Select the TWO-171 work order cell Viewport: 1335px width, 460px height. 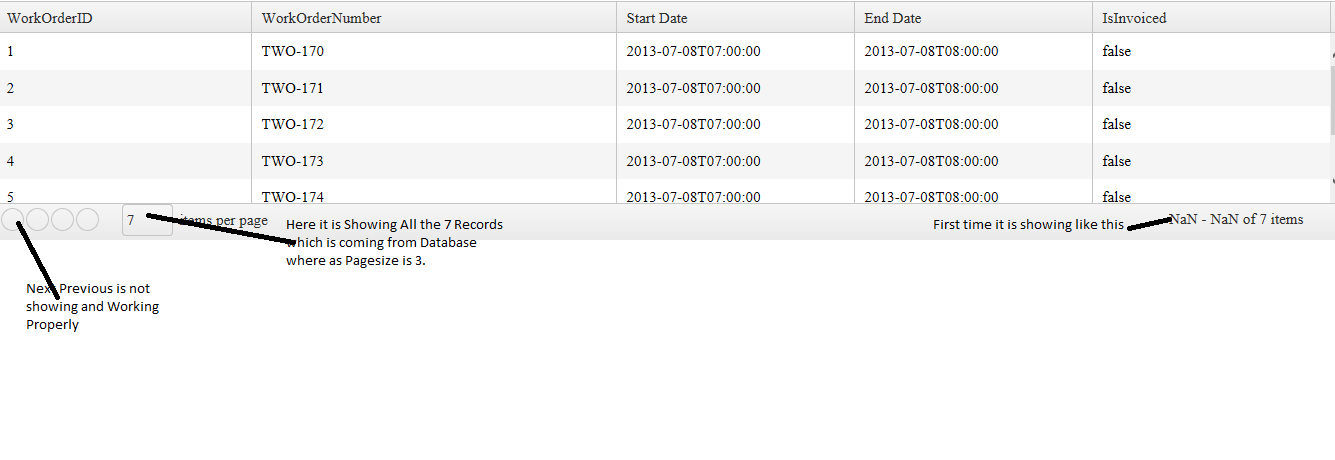click(293, 88)
